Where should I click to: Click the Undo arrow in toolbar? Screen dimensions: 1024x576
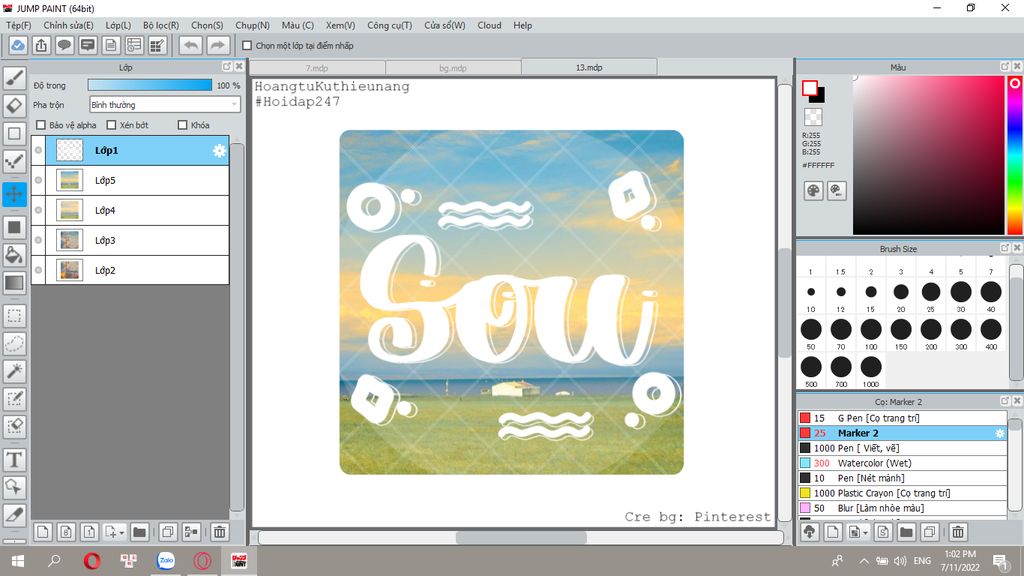[x=191, y=46]
